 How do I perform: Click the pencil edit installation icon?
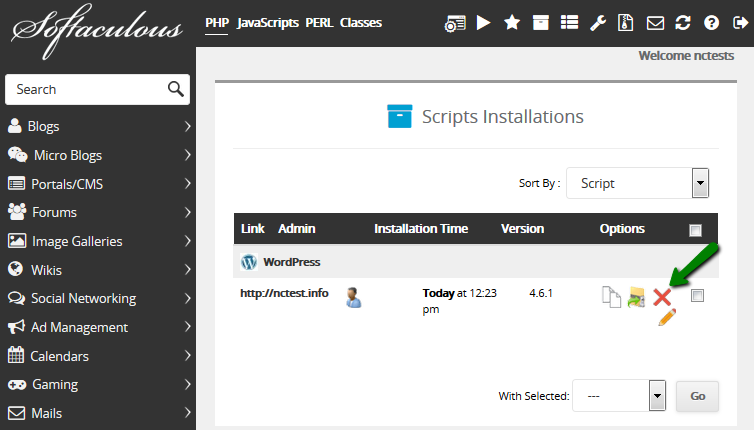[x=667, y=317]
